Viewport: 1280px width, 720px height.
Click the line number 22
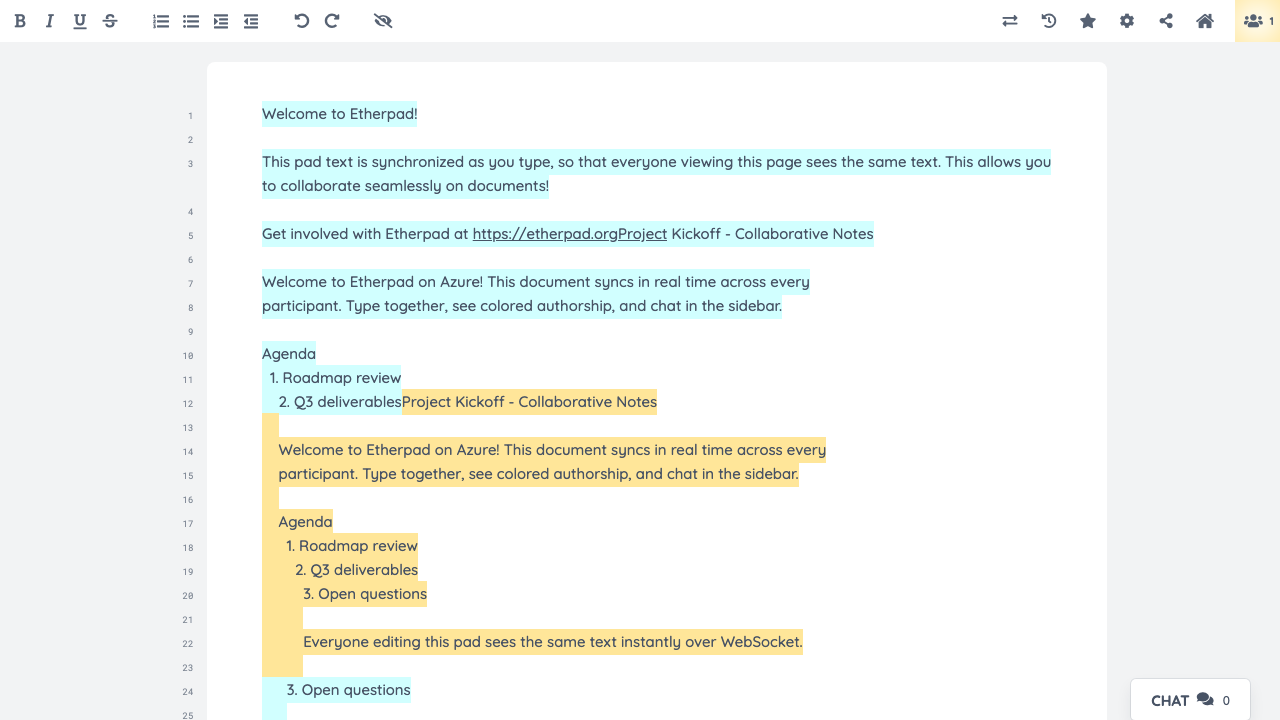point(188,644)
